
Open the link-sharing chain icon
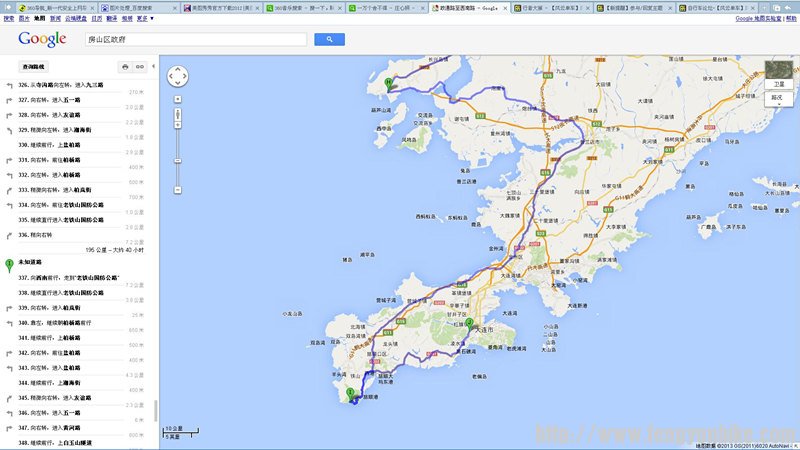coord(141,66)
